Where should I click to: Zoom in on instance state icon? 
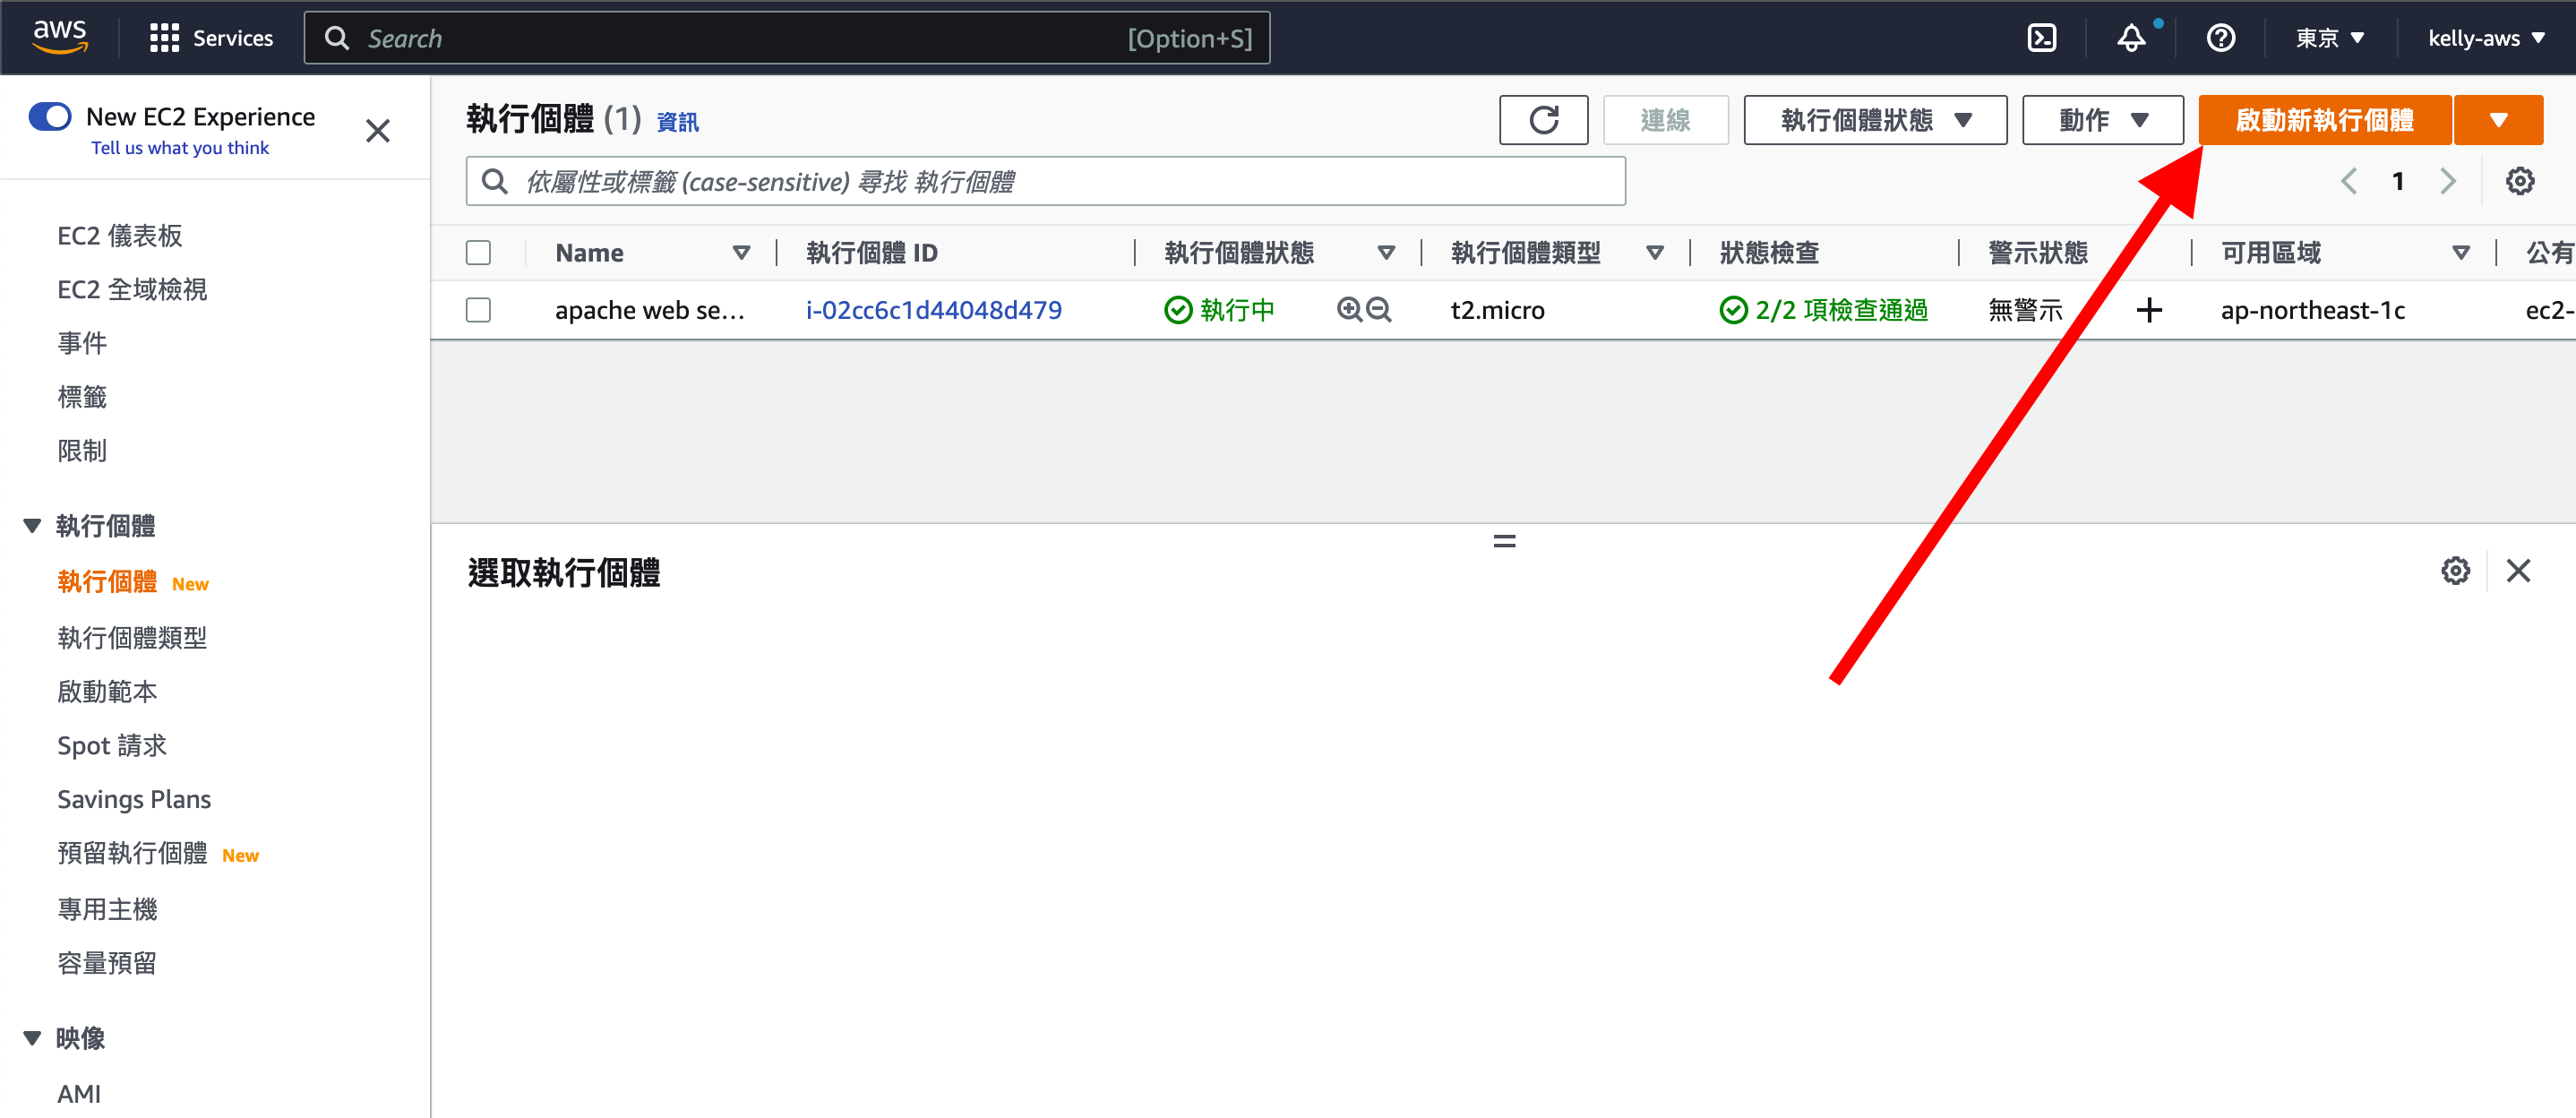(x=1349, y=310)
